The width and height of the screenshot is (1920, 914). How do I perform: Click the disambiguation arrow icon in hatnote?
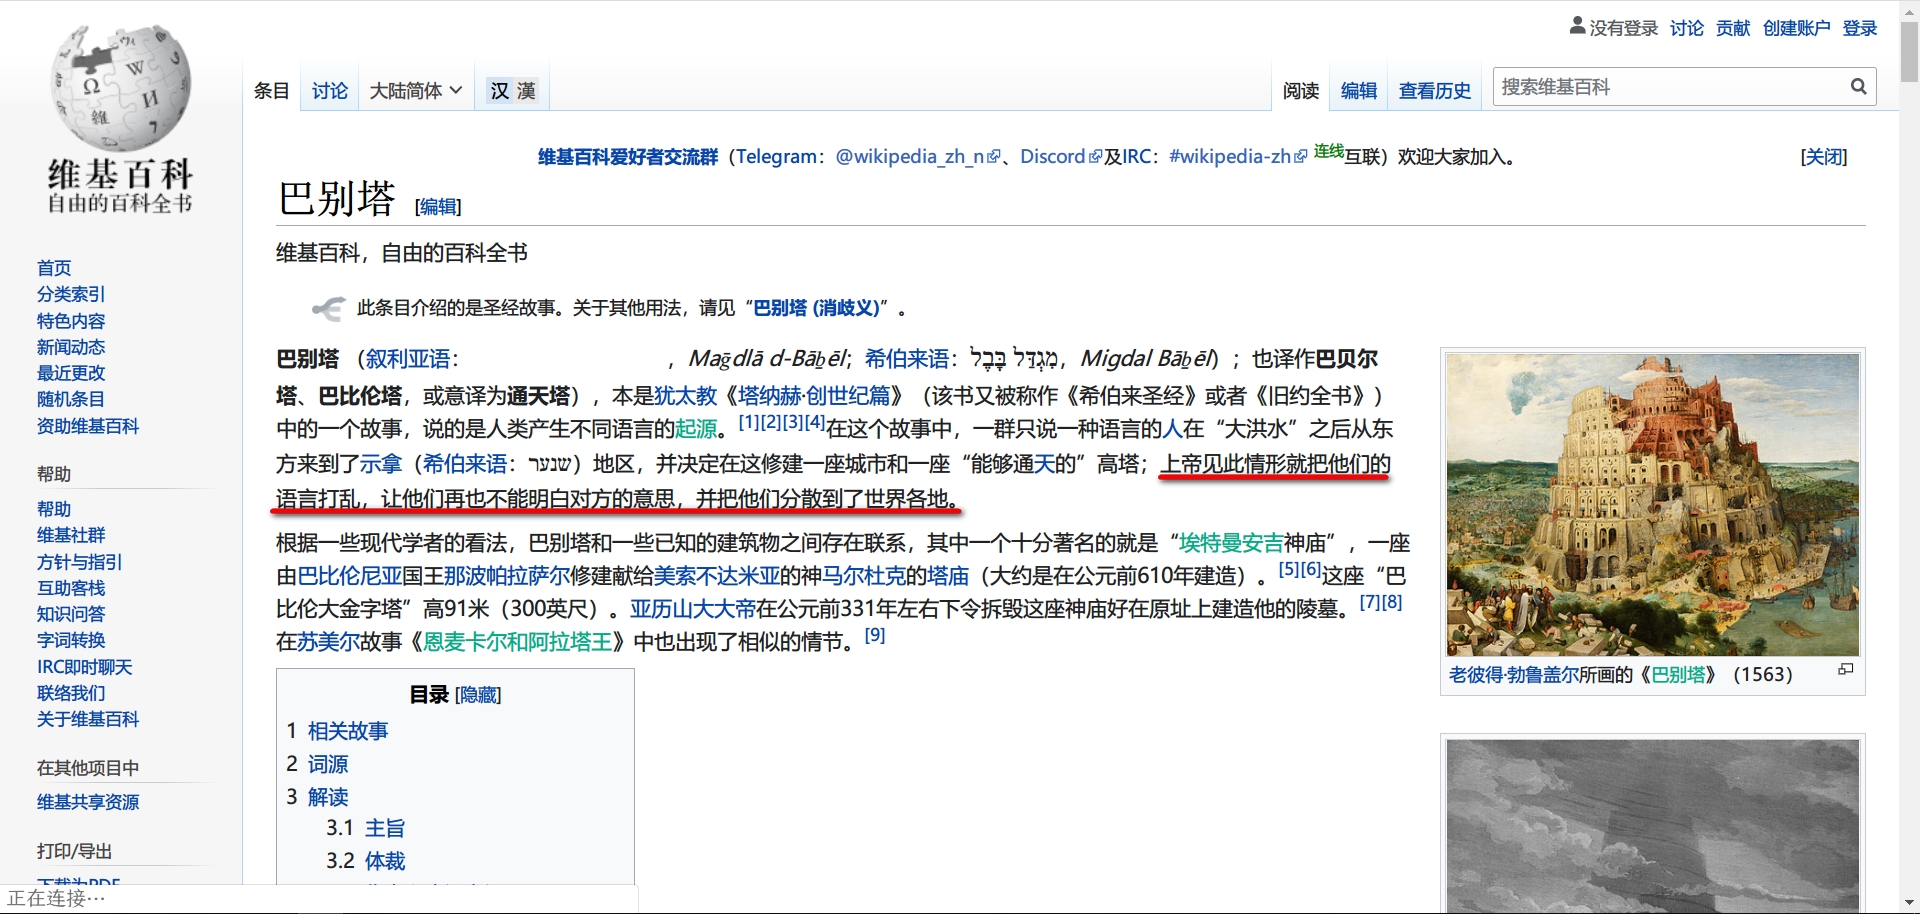[328, 308]
